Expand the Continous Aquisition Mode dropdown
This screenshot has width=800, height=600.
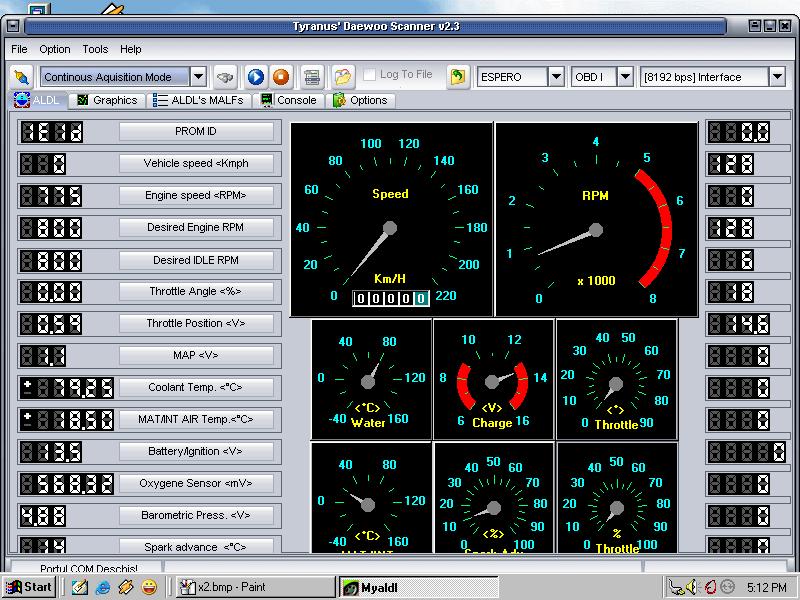click(x=198, y=76)
